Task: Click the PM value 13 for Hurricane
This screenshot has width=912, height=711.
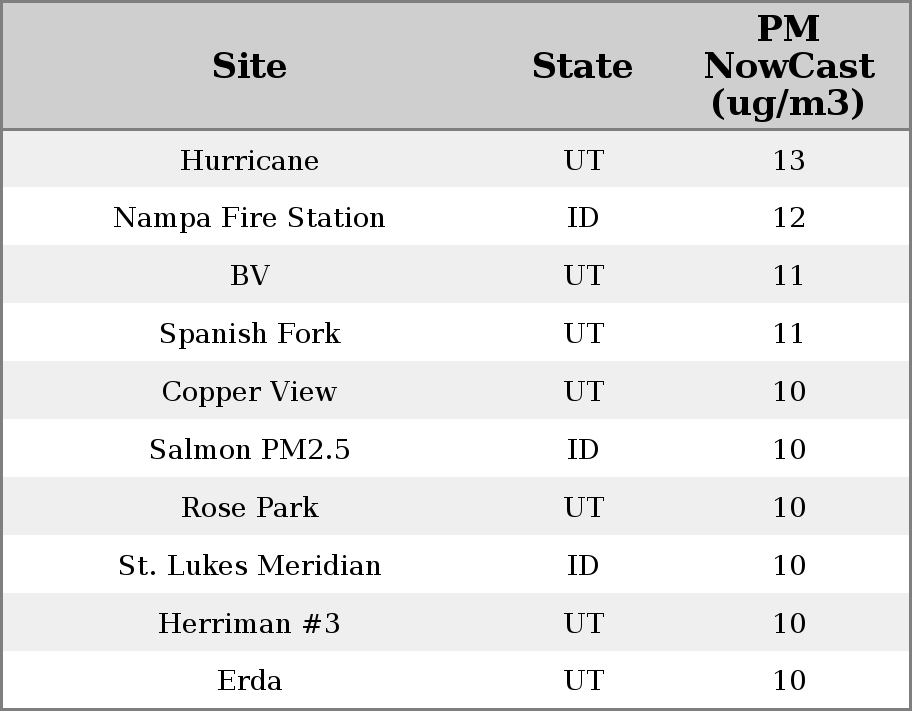Action: pyautogui.click(x=788, y=160)
